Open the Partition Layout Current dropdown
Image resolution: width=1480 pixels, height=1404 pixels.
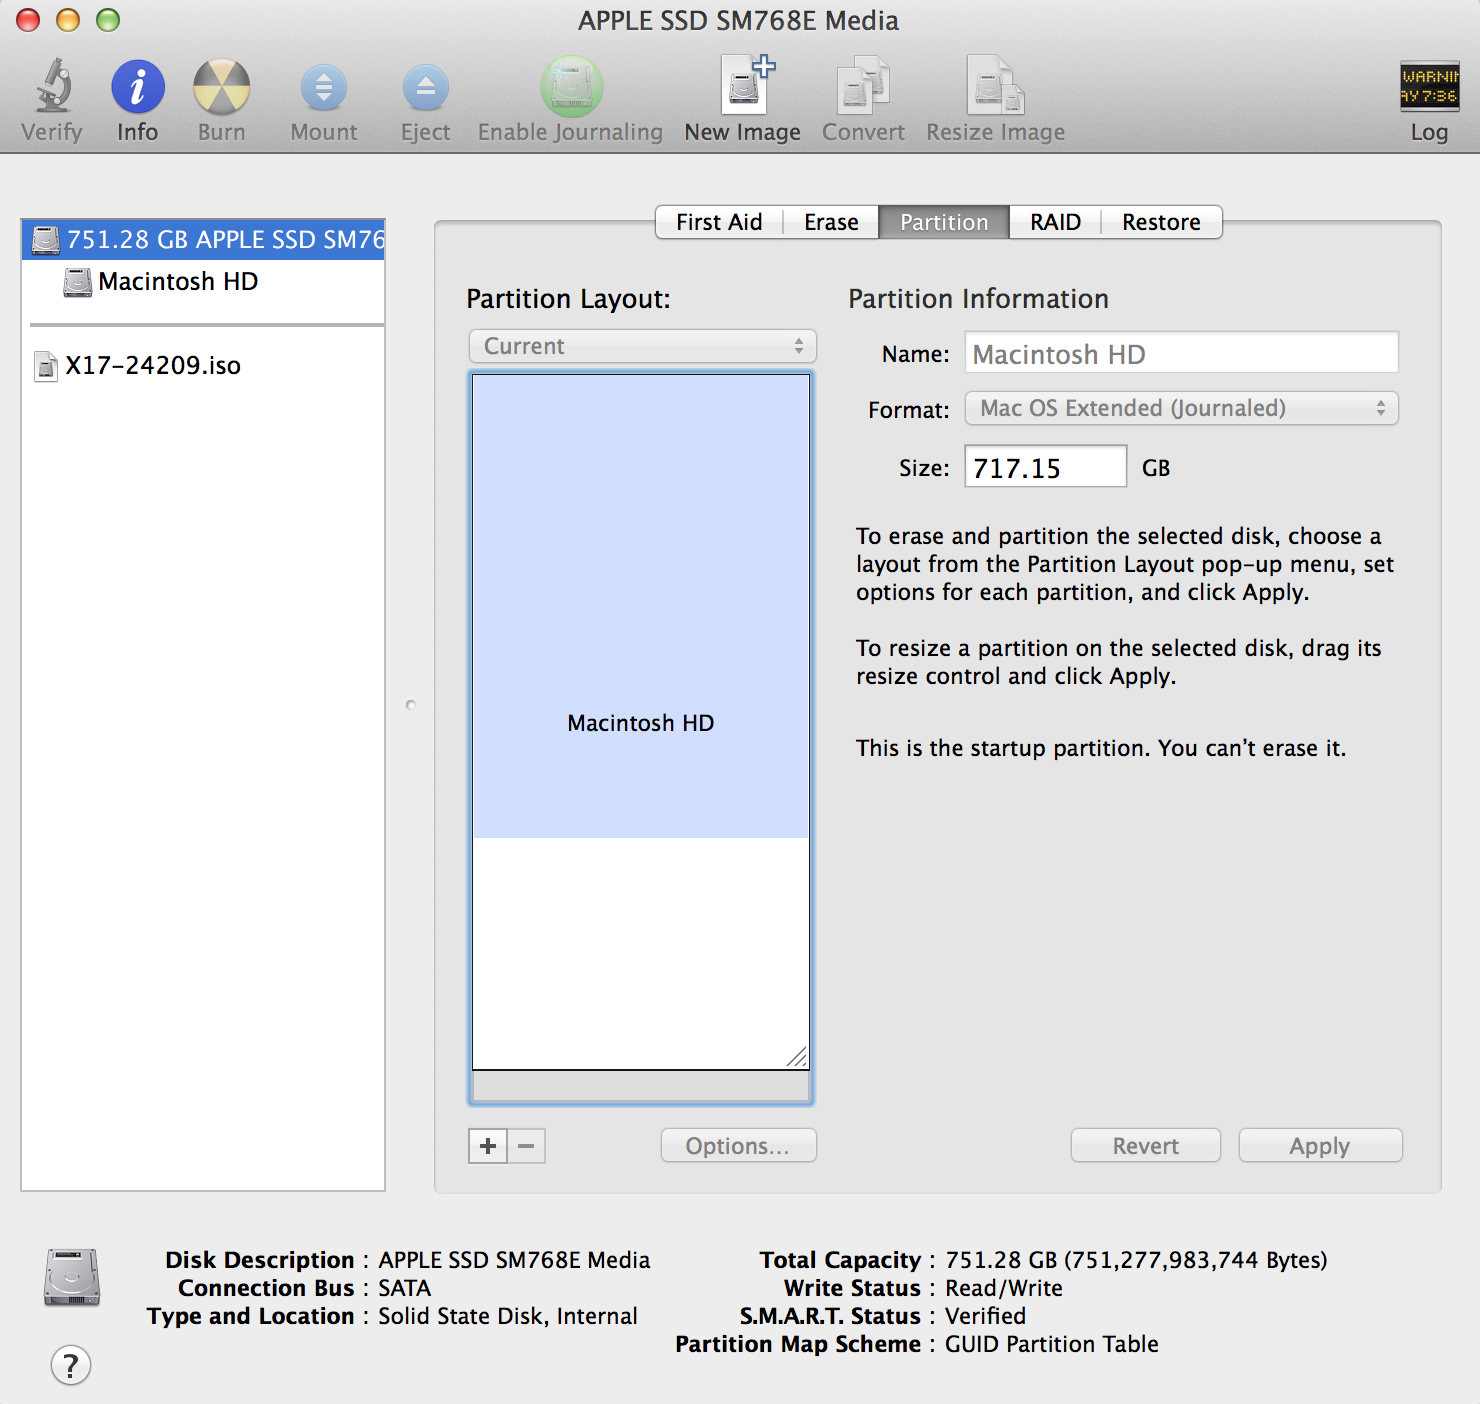coord(642,346)
